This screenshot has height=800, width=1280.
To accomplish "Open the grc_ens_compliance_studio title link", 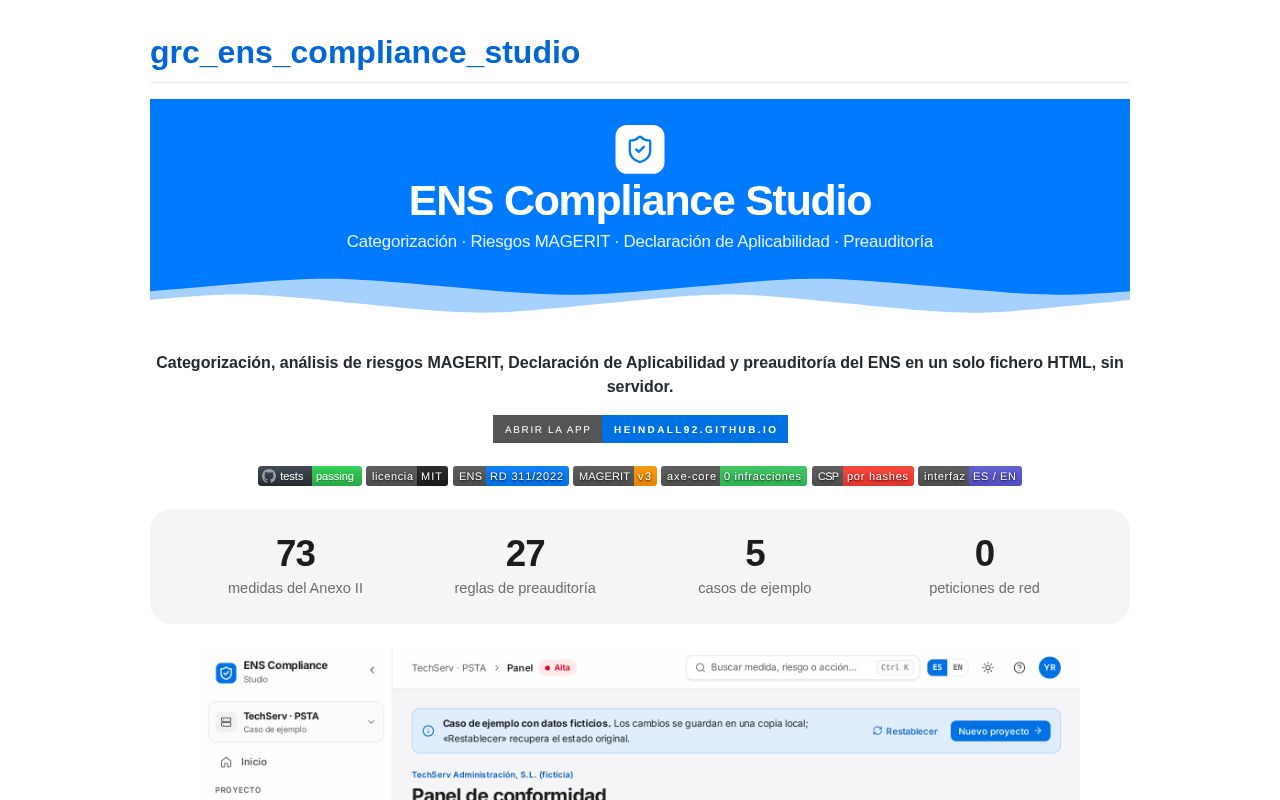I will pyautogui.click(x=365, y=52).
